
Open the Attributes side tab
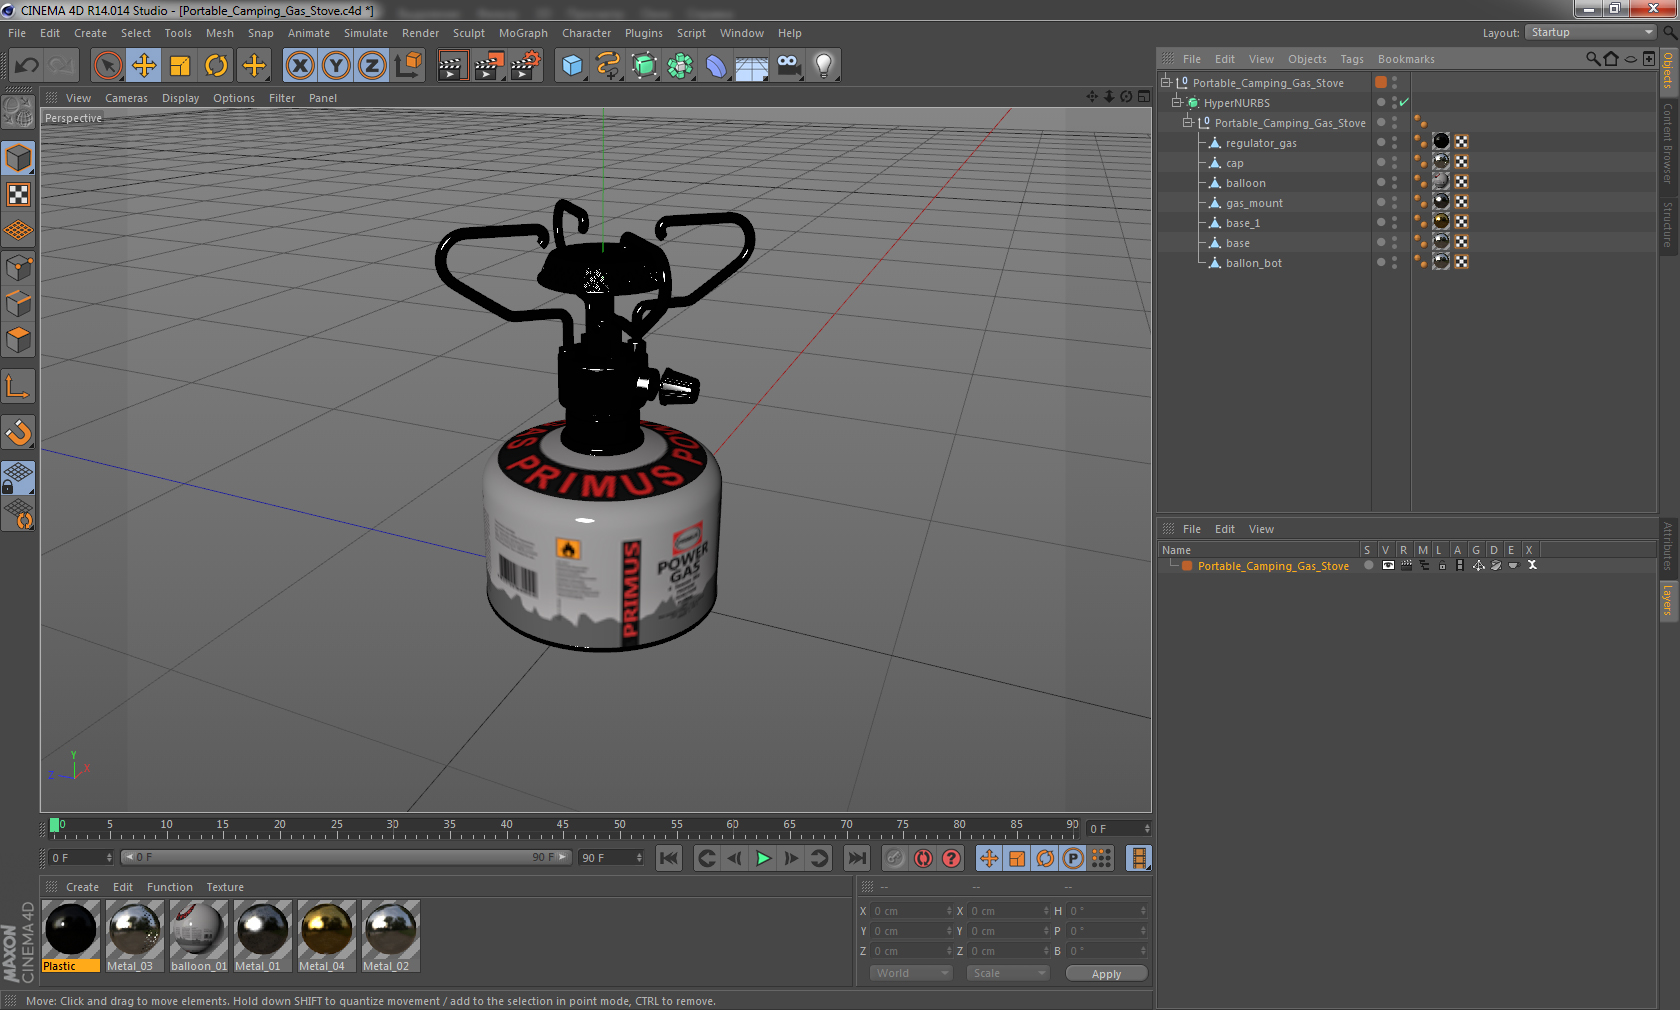coord(1668,546)
